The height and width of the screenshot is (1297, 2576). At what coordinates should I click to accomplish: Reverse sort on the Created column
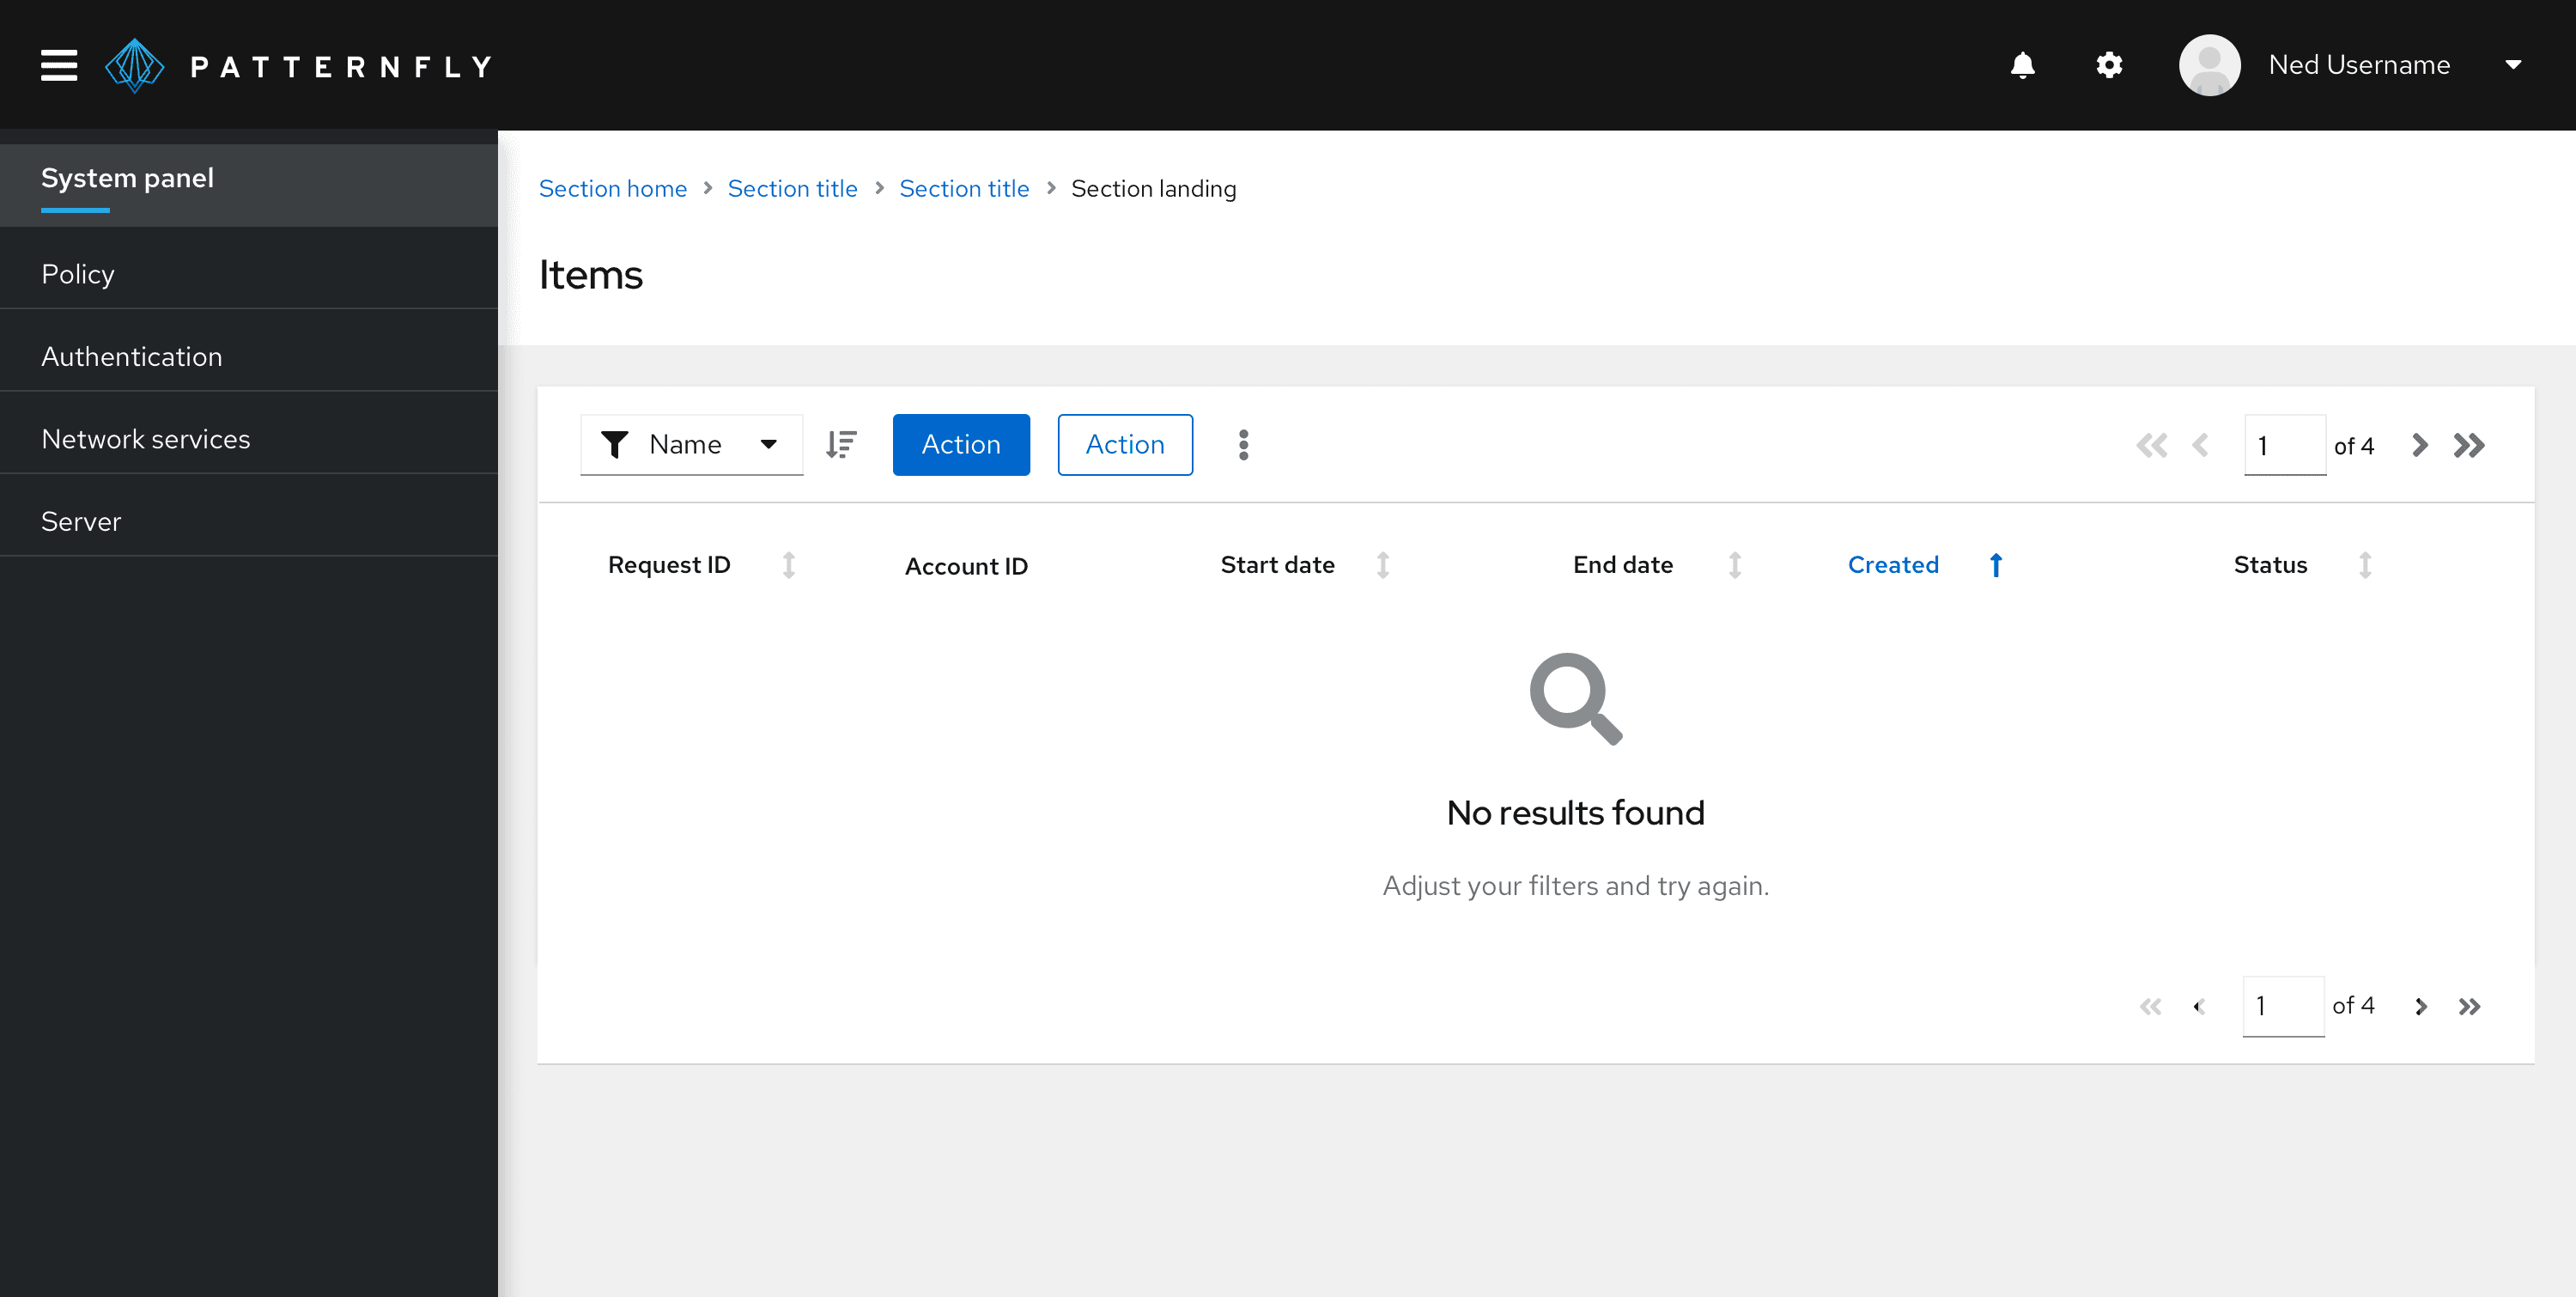point(1925,565)
